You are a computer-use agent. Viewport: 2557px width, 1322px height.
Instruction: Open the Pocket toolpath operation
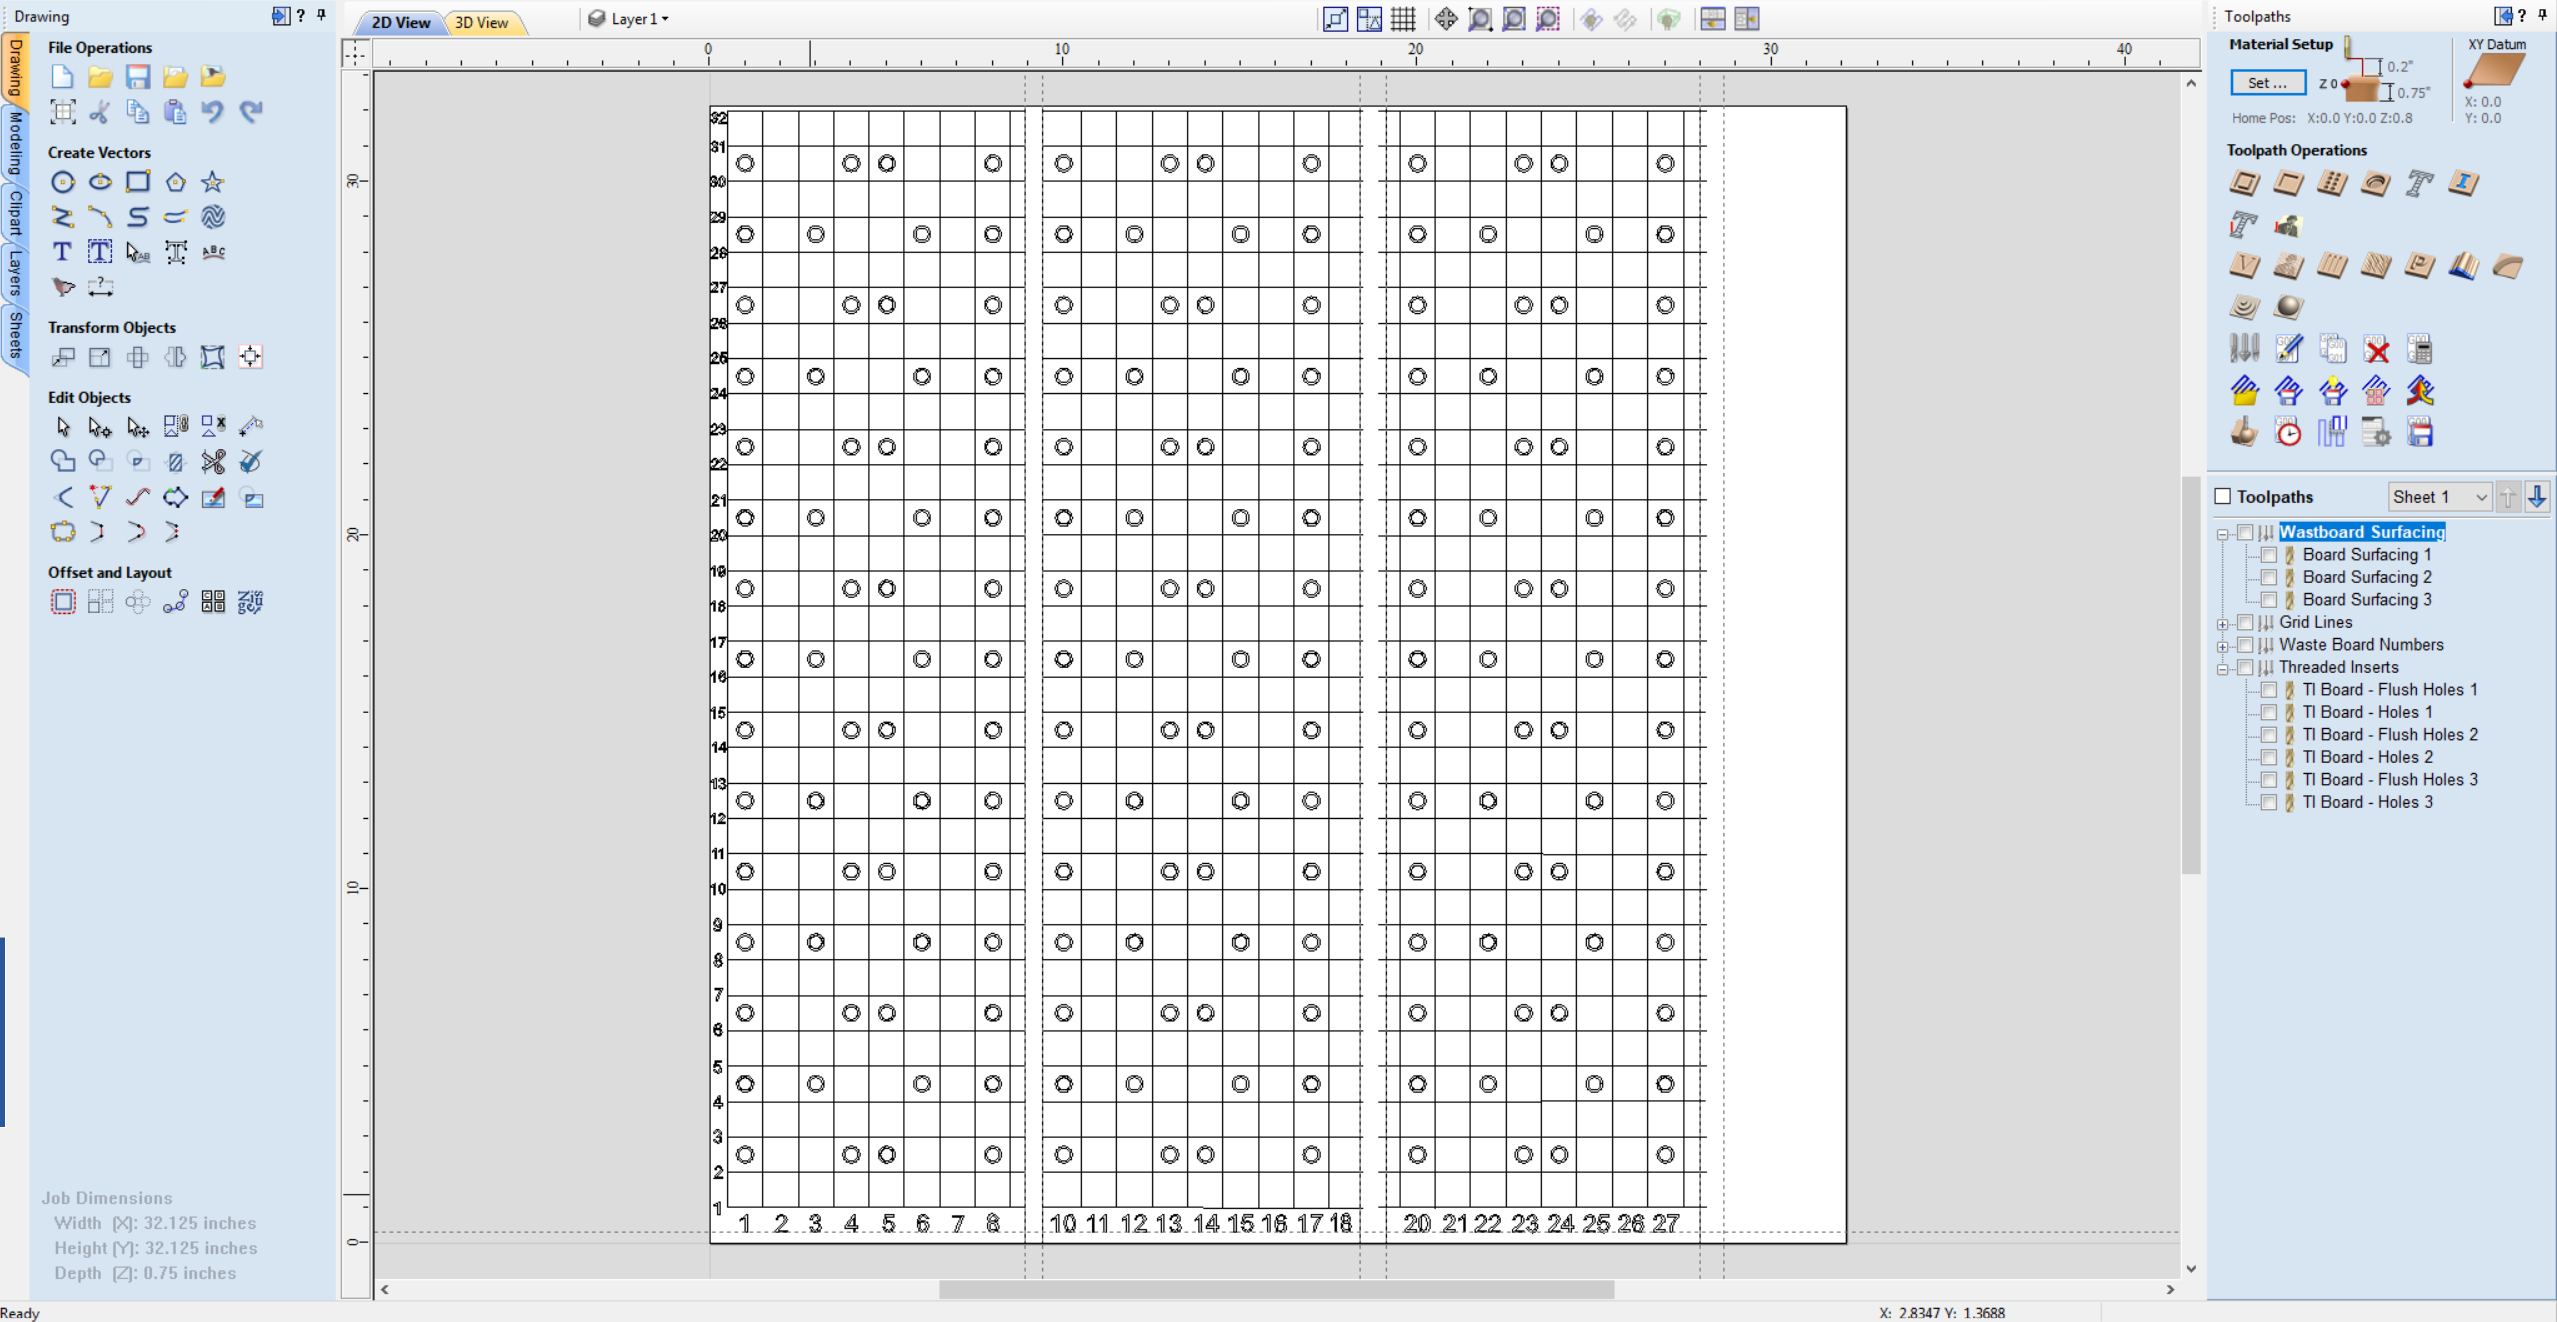point(2289,185)
